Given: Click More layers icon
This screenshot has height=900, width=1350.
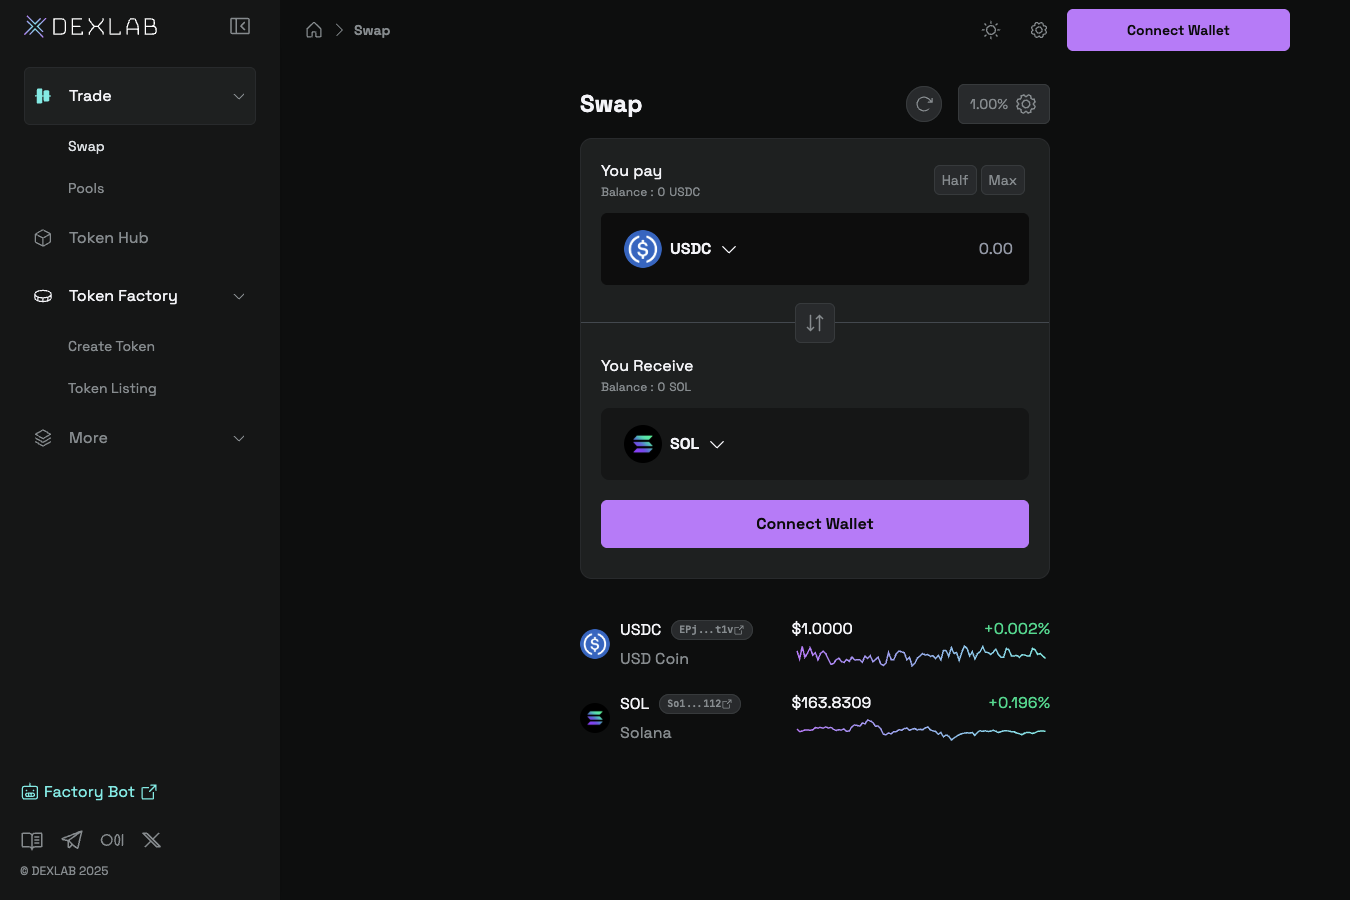Looking at the screenshot, I should point(43,438).
